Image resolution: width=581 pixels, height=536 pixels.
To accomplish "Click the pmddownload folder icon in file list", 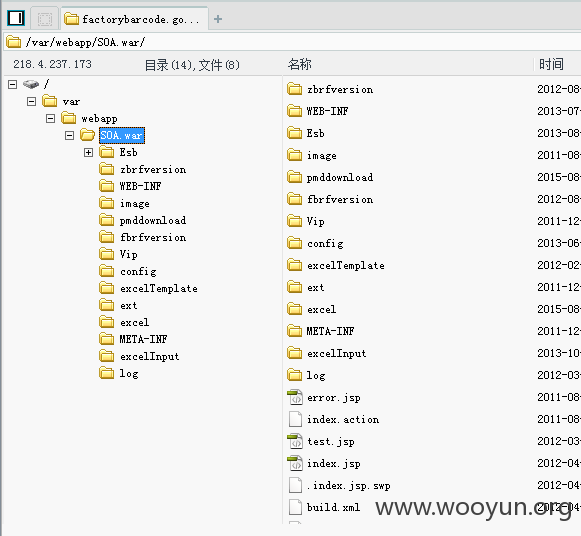I will click(x=295, y=177).
